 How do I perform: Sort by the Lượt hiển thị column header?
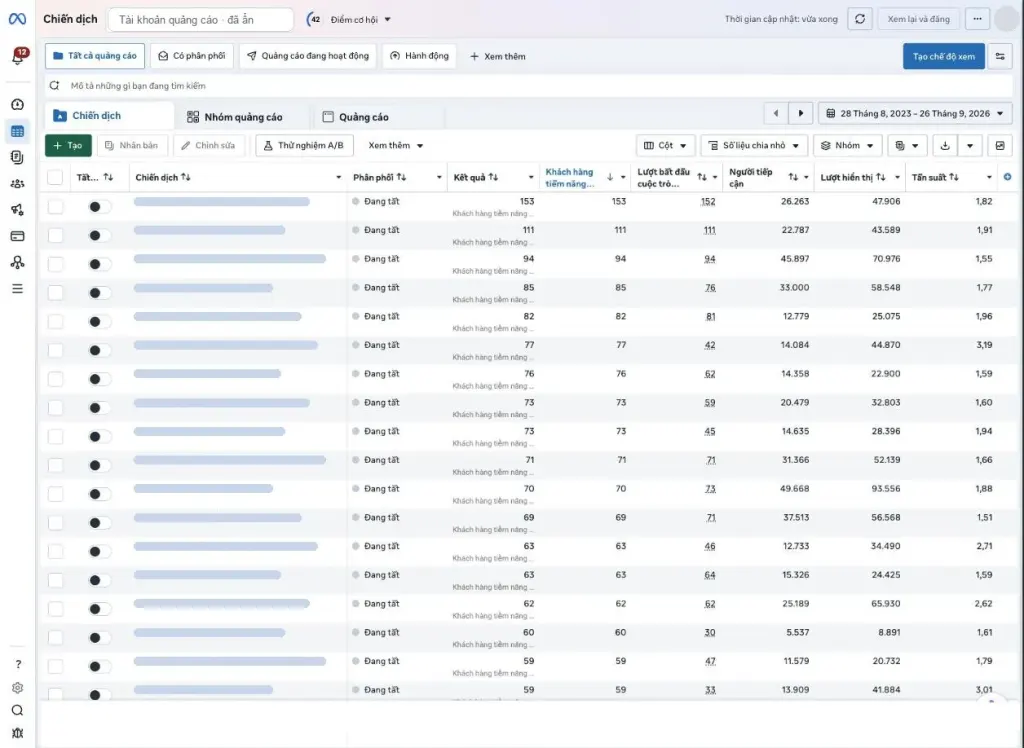click(853, 177)
